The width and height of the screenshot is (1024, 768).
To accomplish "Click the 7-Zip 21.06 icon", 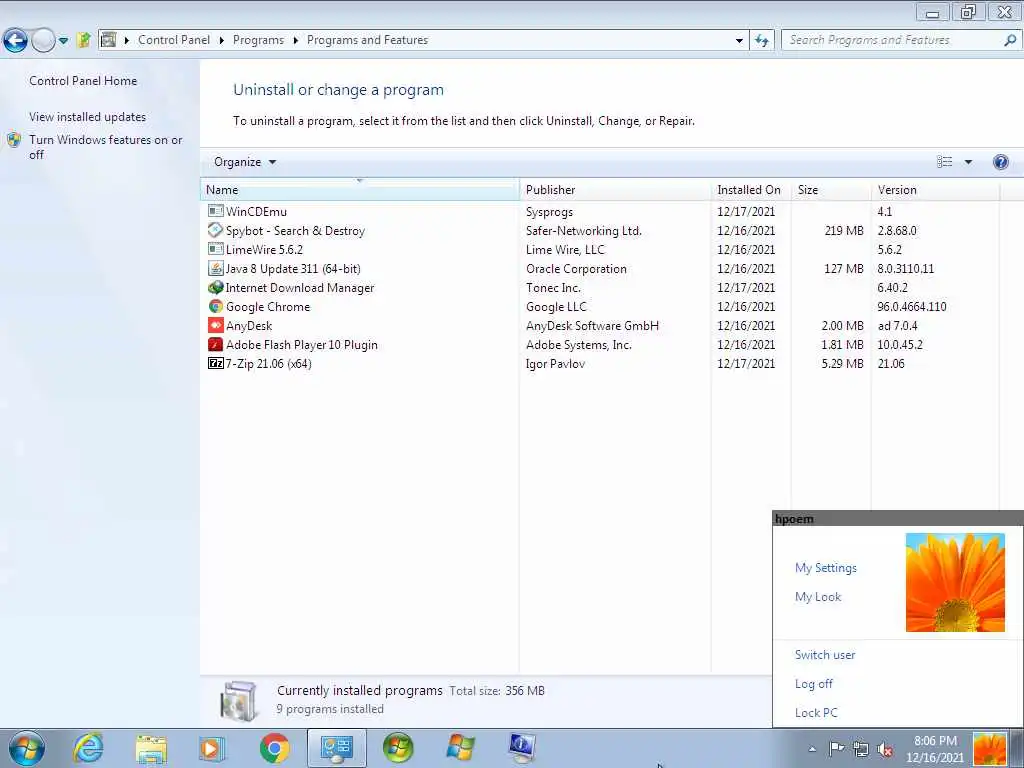I will [x=216, y=362].
